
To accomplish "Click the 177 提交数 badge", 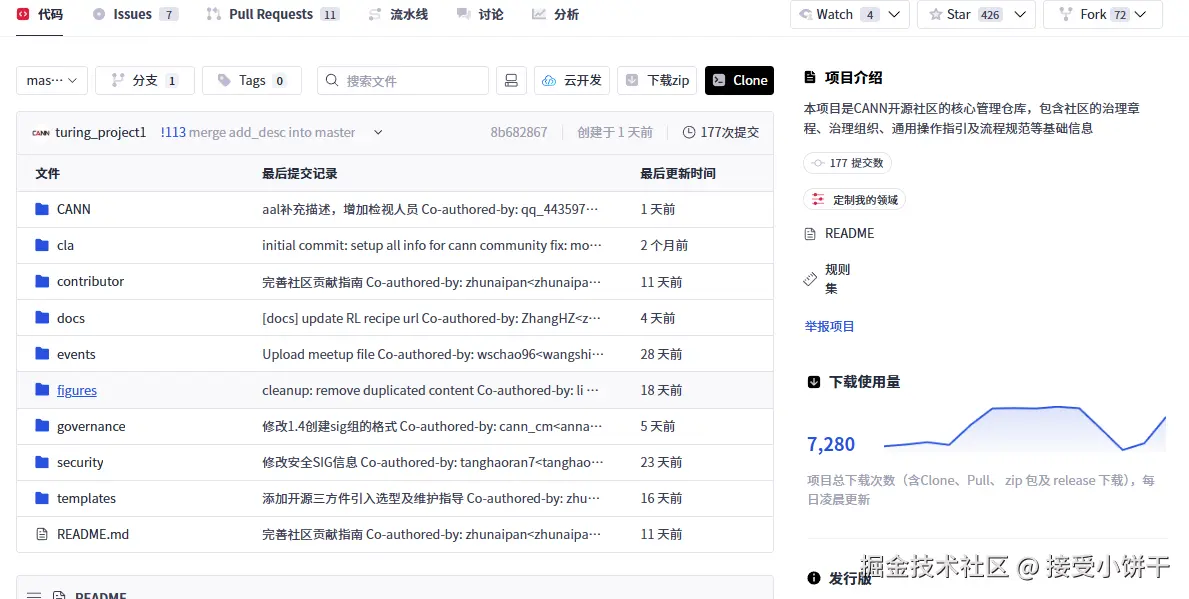I will 848,163.
